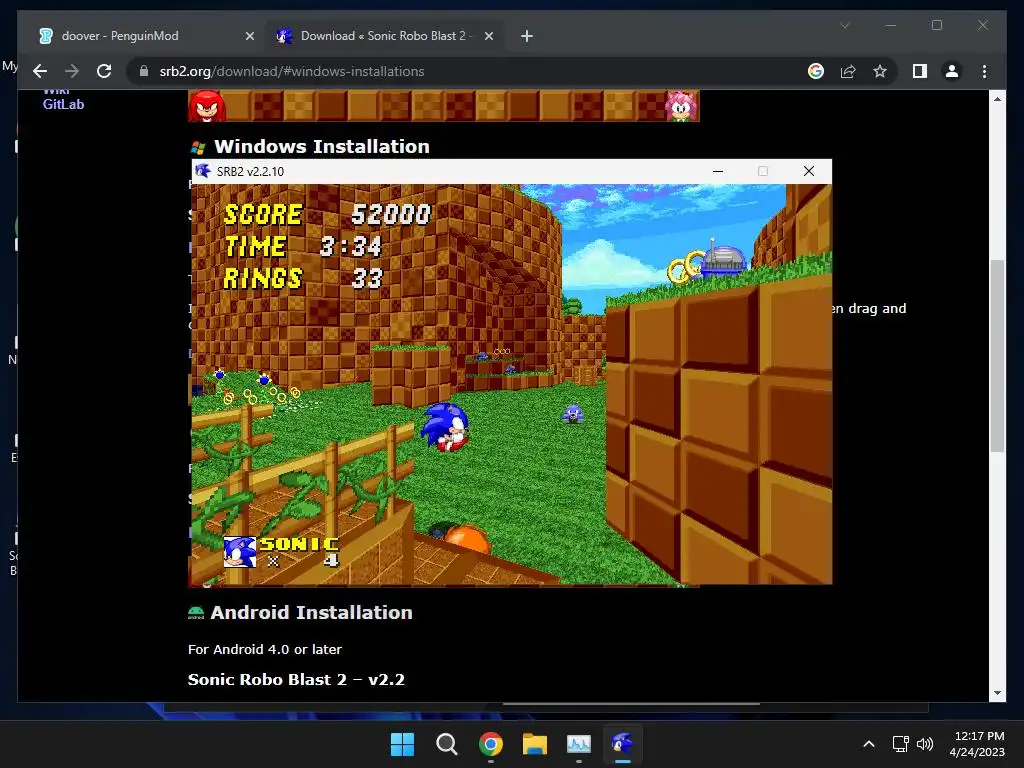The height and width of the screenshot is (768, 1024).
Task: Click the RINGS 33 counter in game
Action: point(303,278)
